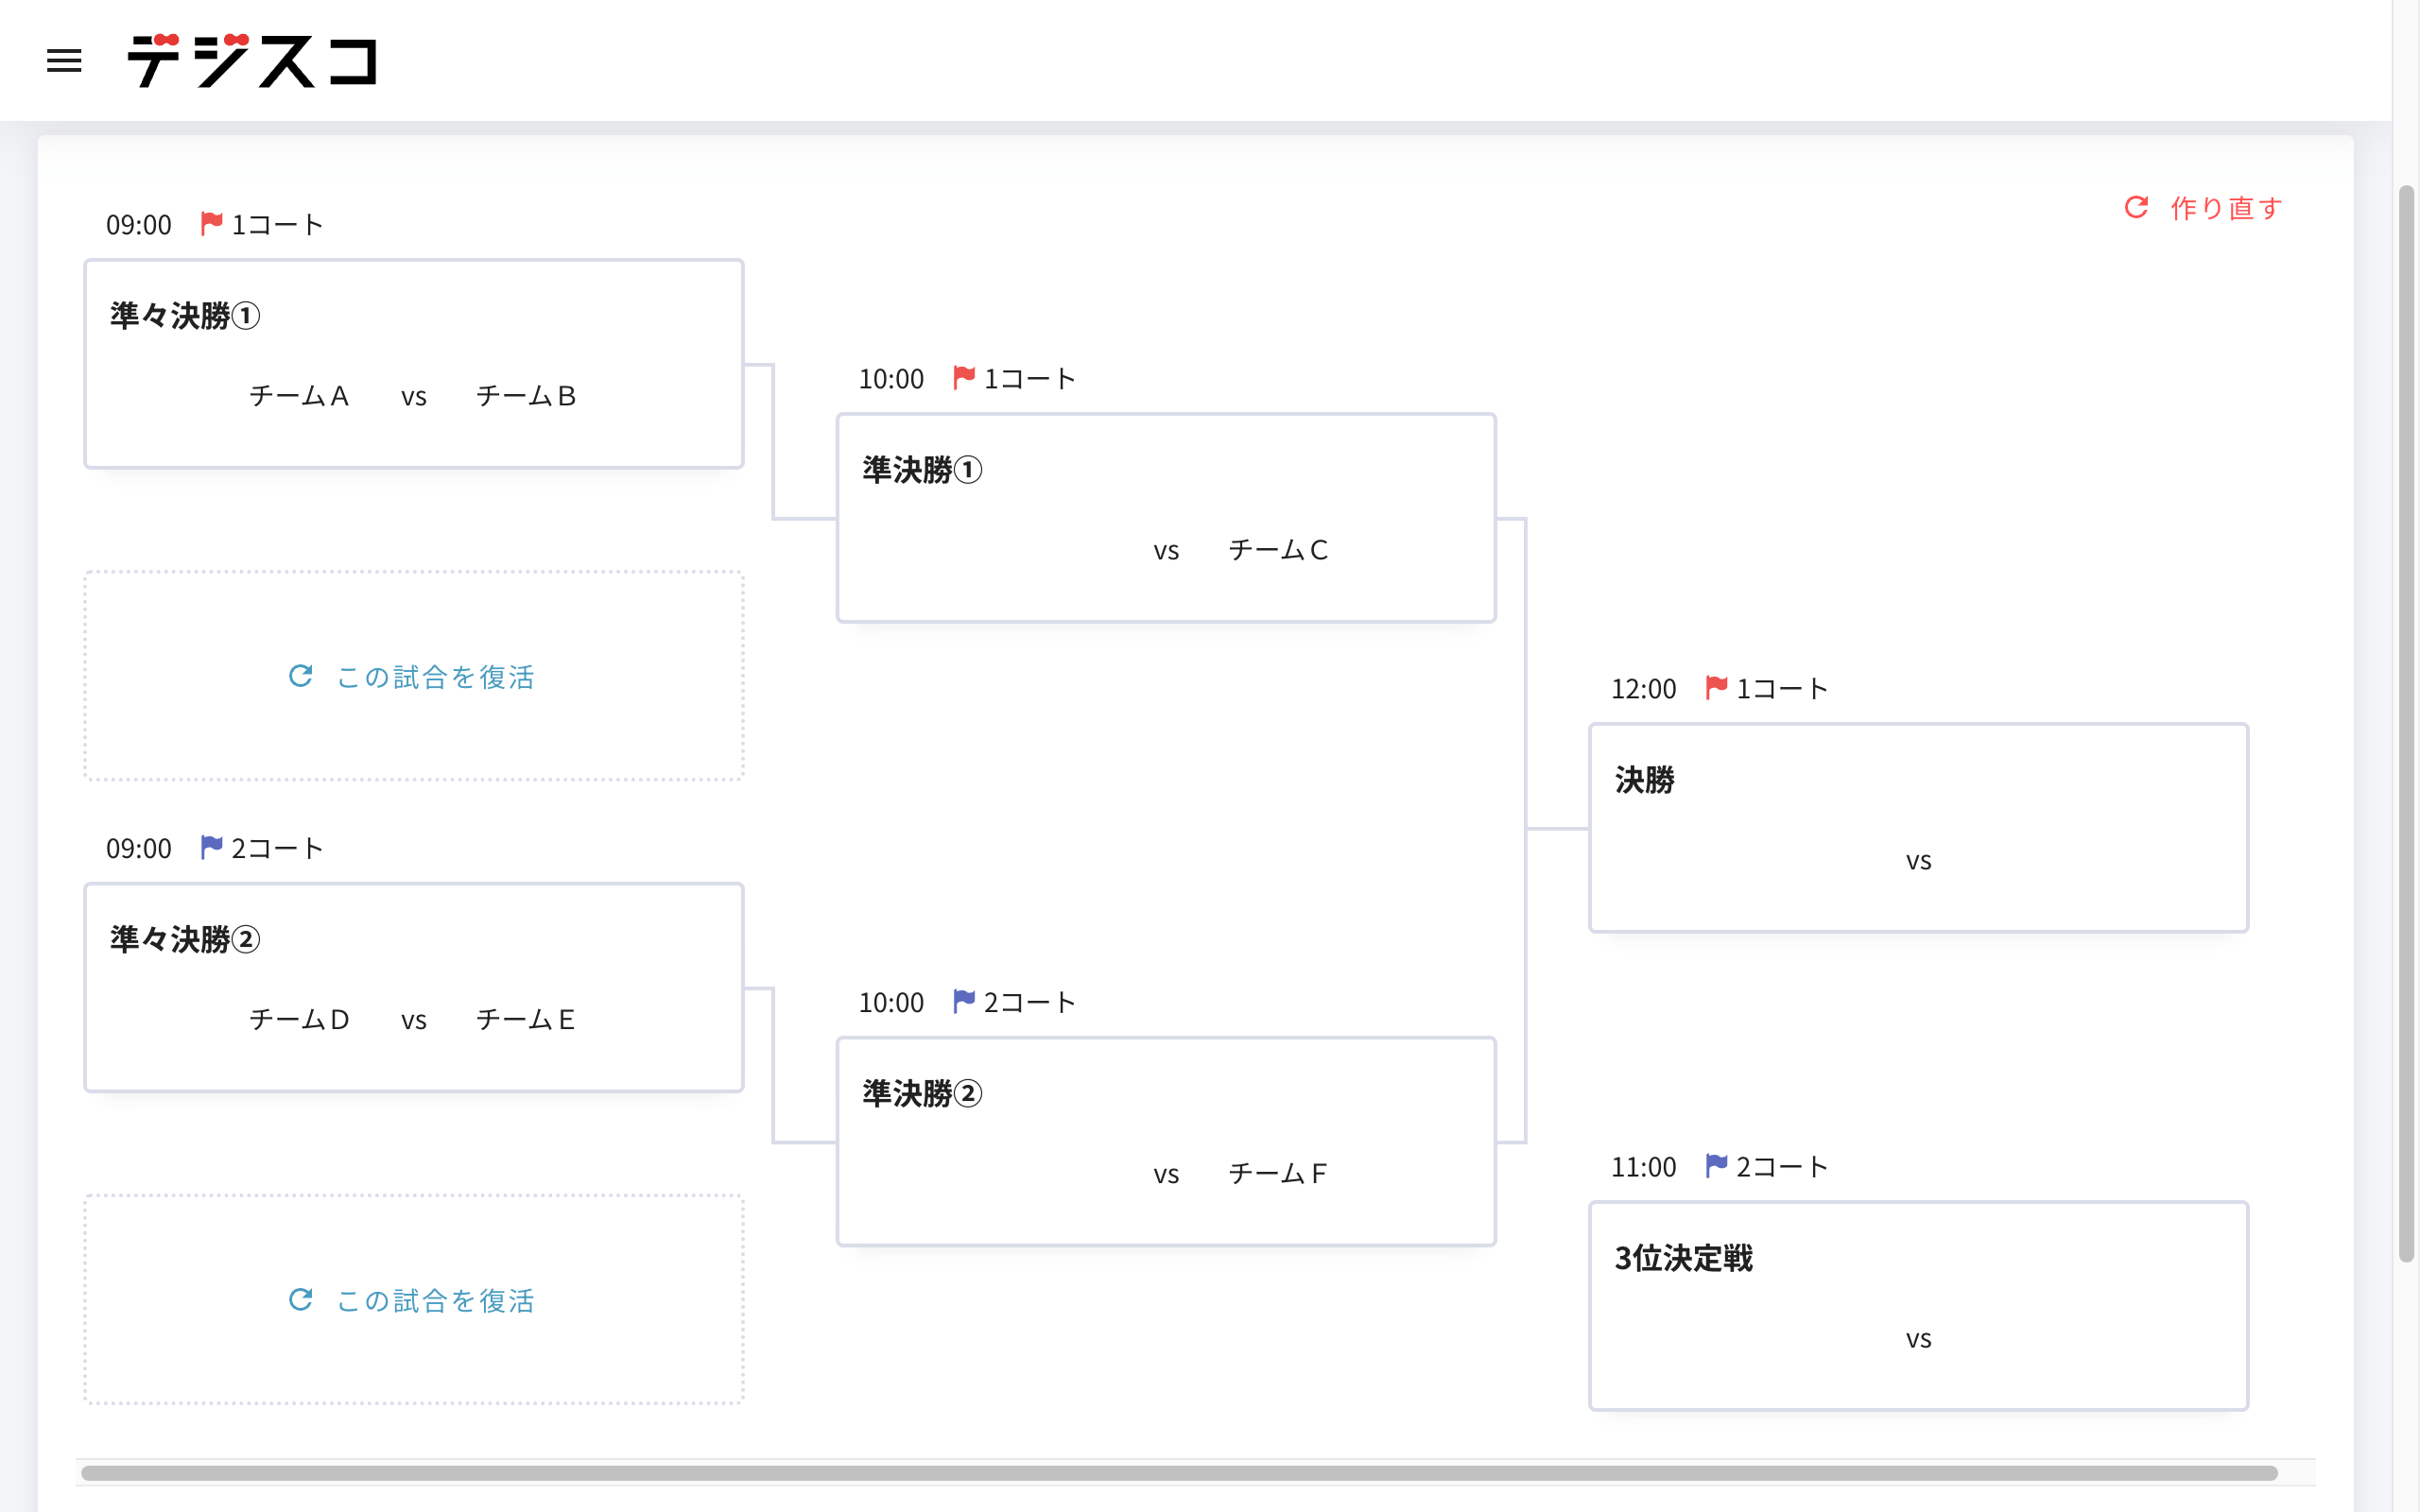Image resolution: width=2420 pixels, height=1512 pixels.
Task: Click 11:00 time above 3位決定戦
Action: [1643, 1167]
